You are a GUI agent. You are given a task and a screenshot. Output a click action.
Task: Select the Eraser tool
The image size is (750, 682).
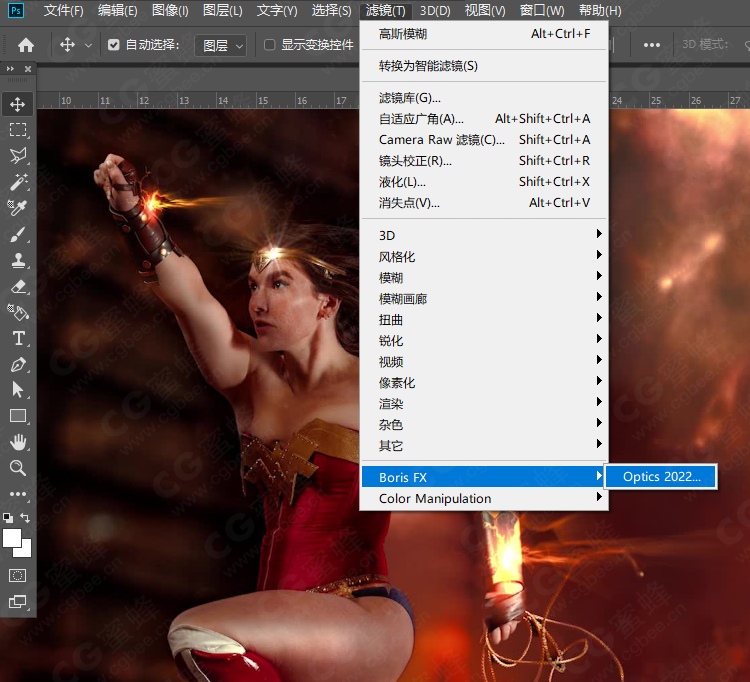(x=18, y=286)
